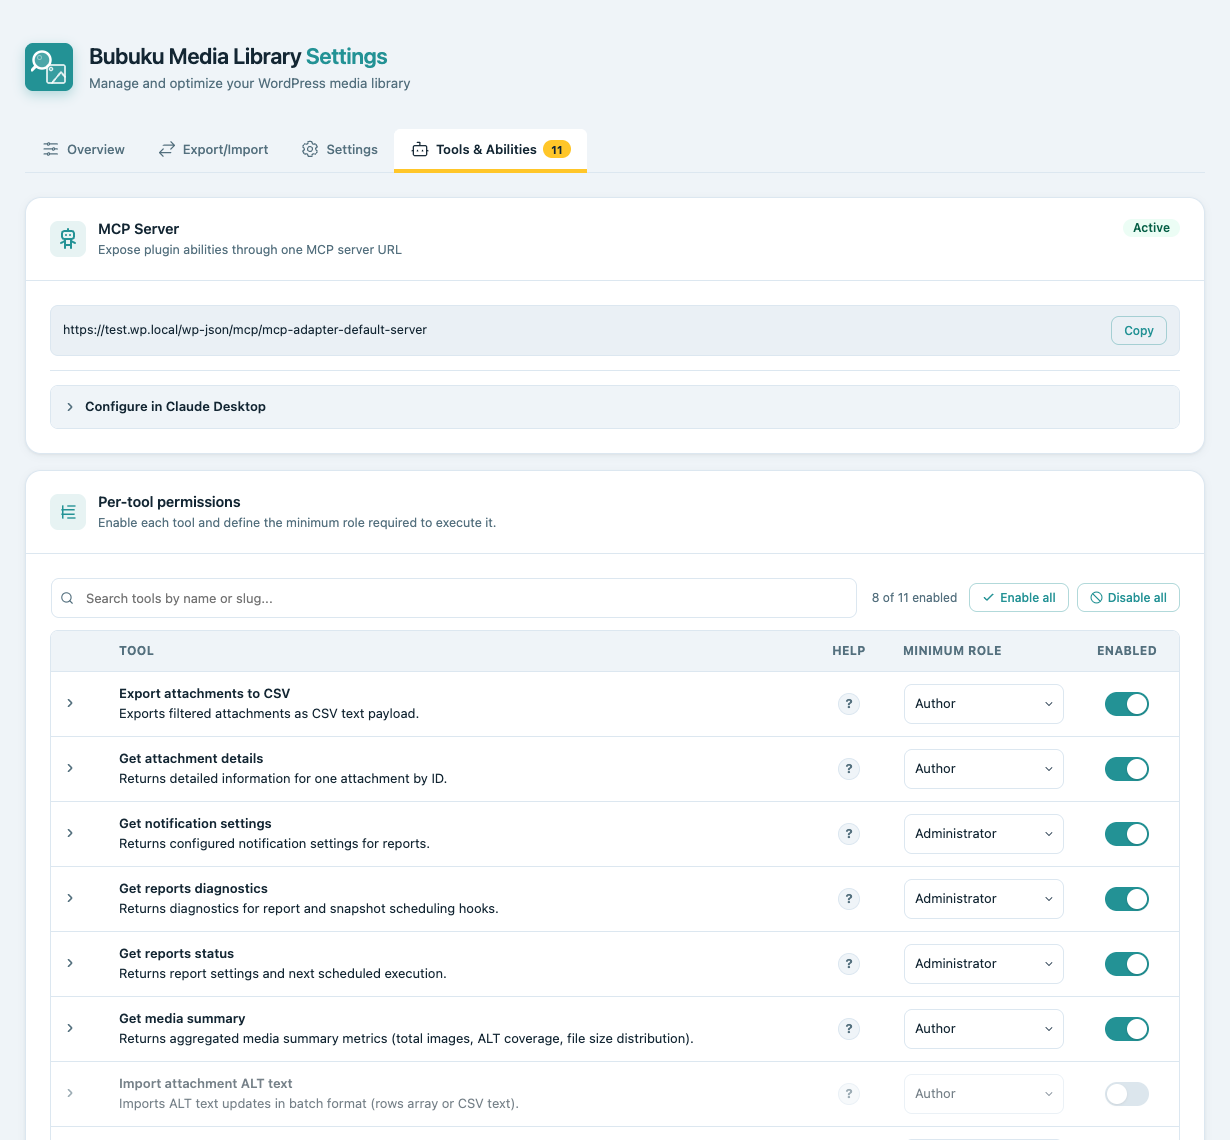Open help for Export attachments to CSV
1230x1140 pixels.
[849, 704]
